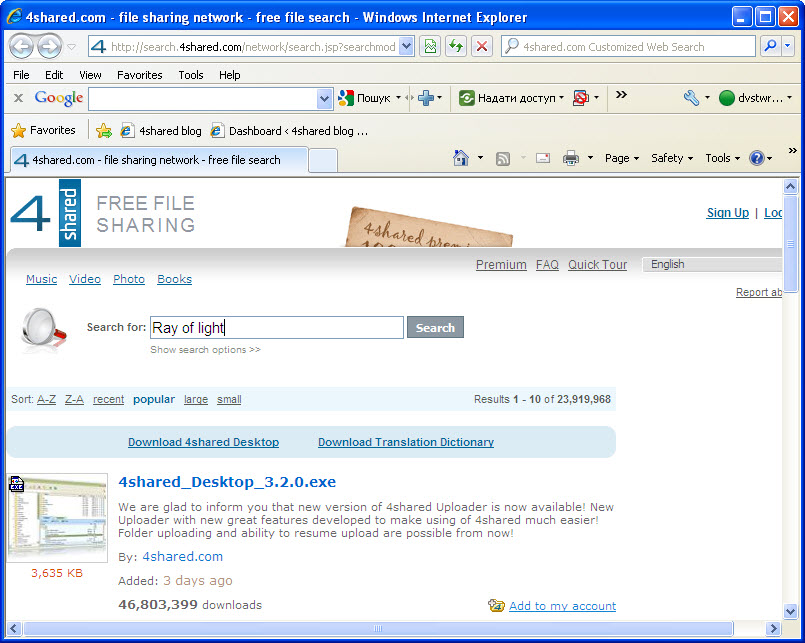Image resolution: width=805 pixels, height=643 pixels.
Task: Click the Compatibility View icon
Action: pos(430,47)
